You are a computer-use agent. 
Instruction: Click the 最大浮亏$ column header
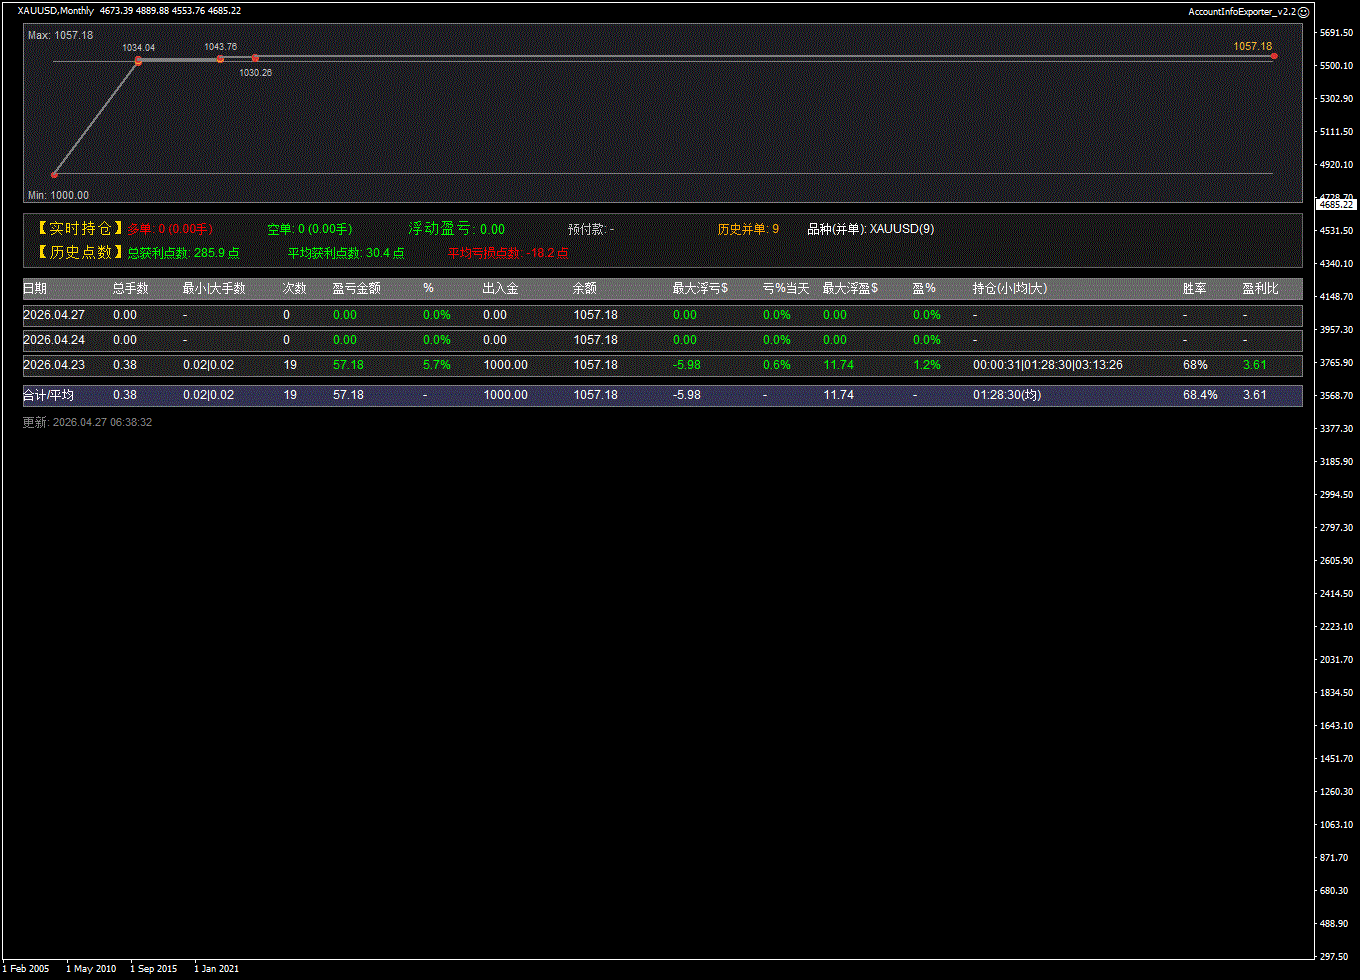(700, 289)
